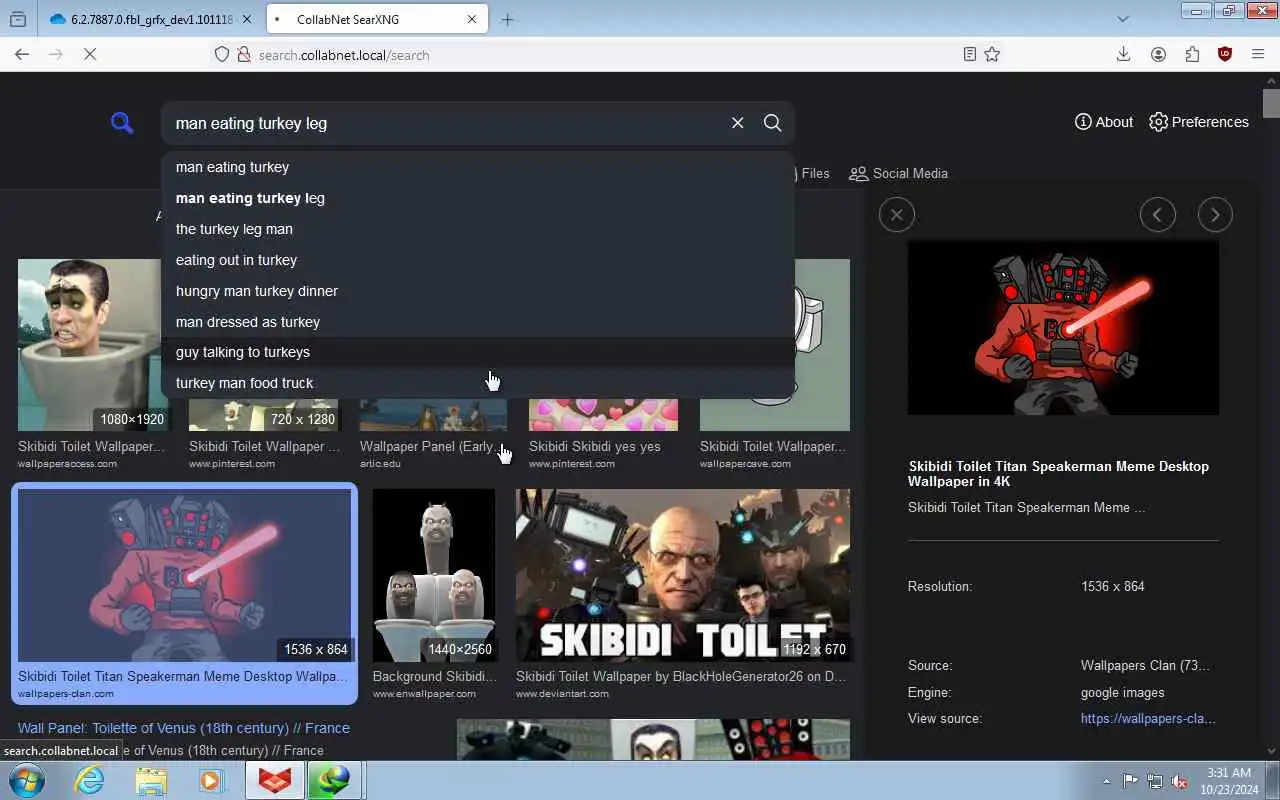Image resolution: width=1280 pixels, height=800 pixels.
Task: Open the 1080×1920 Skibidi Toilet thumbnail
Action: click(93, 345)
